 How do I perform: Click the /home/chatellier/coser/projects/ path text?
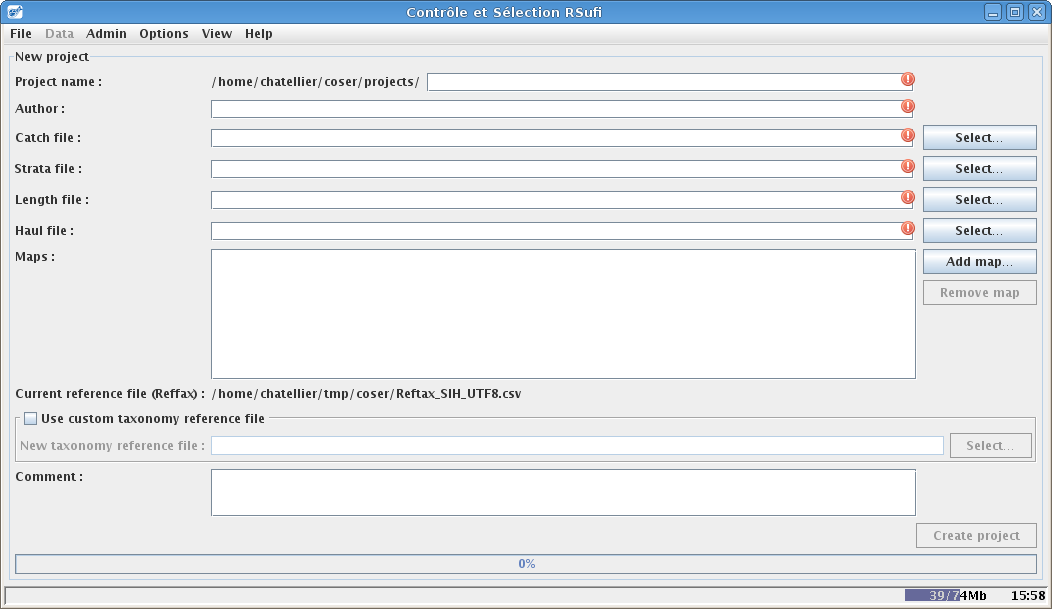click(315, 82)
